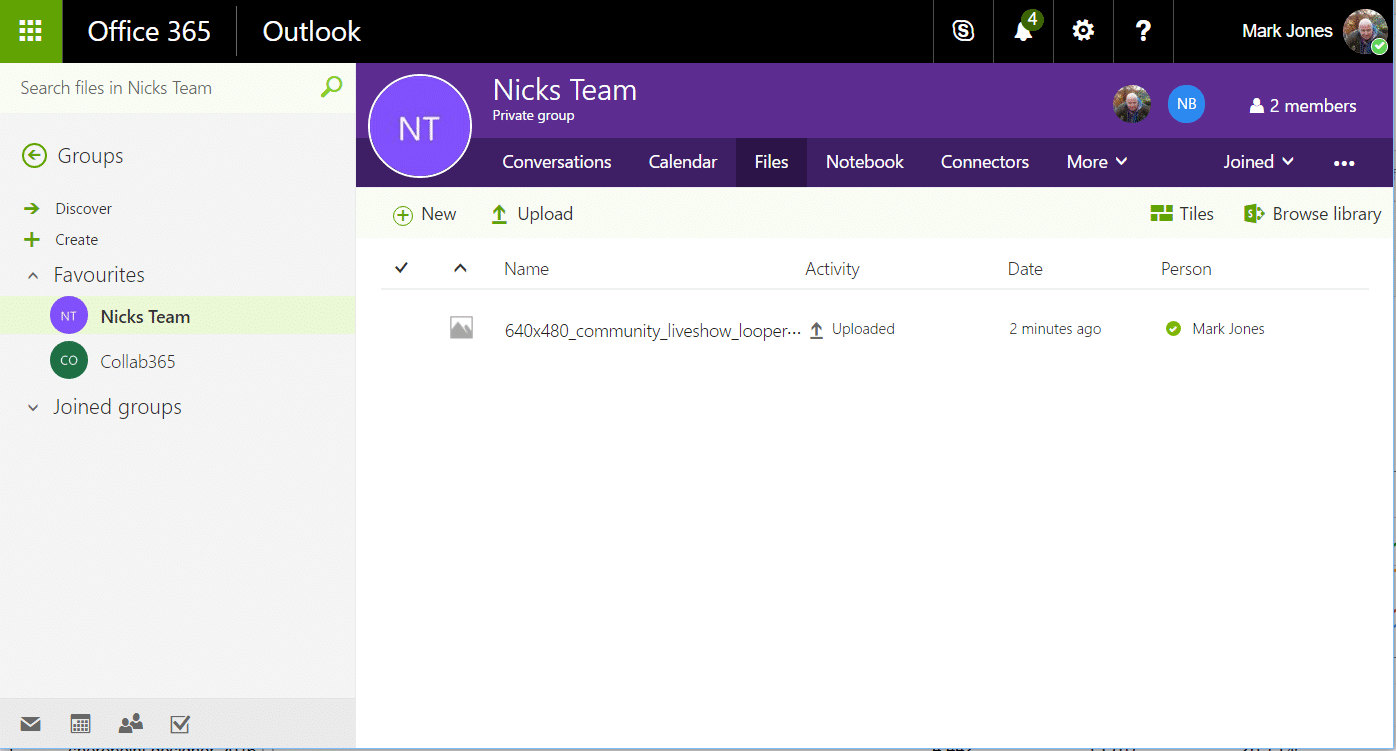Screen dimensions: 1396x751
Task: Select the Files tab
Action: [x=772, y=162]
